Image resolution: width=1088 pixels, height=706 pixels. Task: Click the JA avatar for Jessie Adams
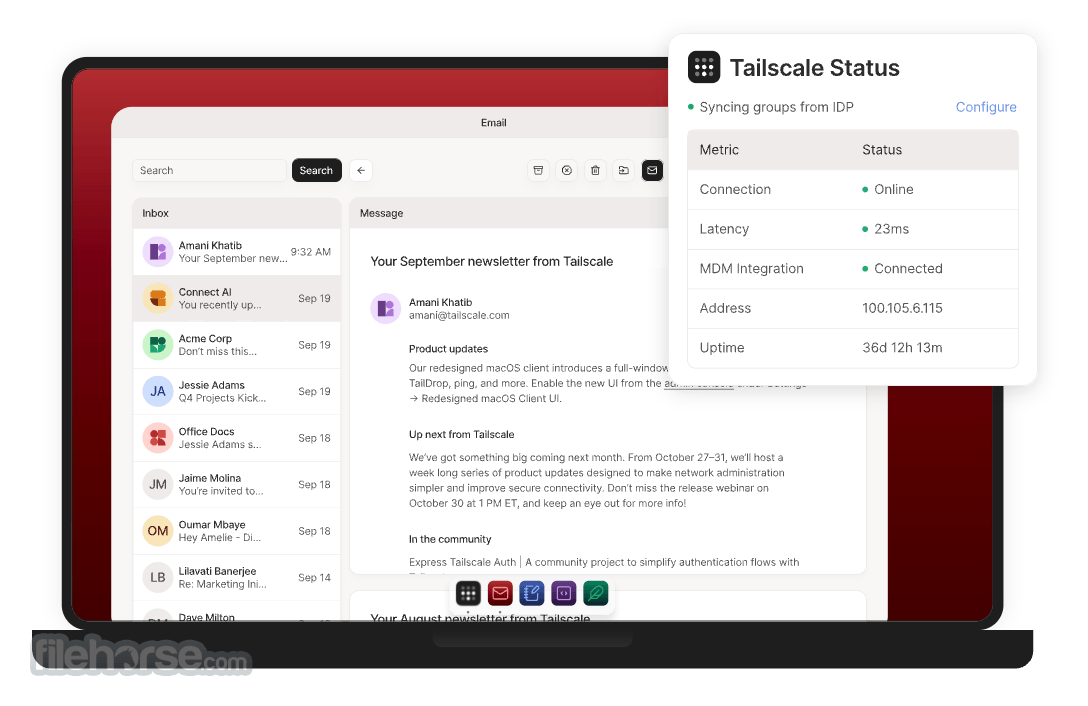158,391
